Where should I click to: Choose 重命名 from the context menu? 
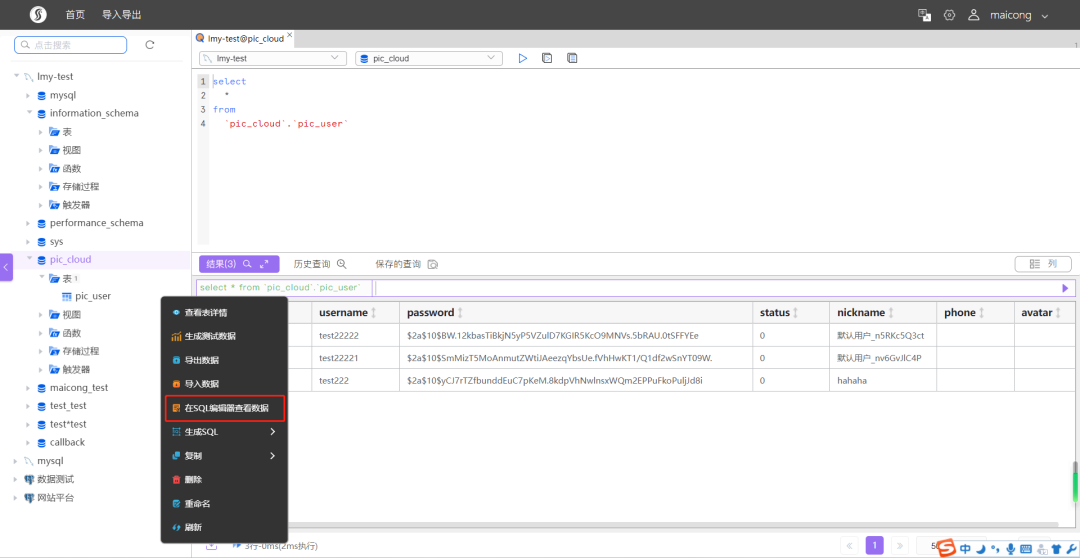[224, 504]
